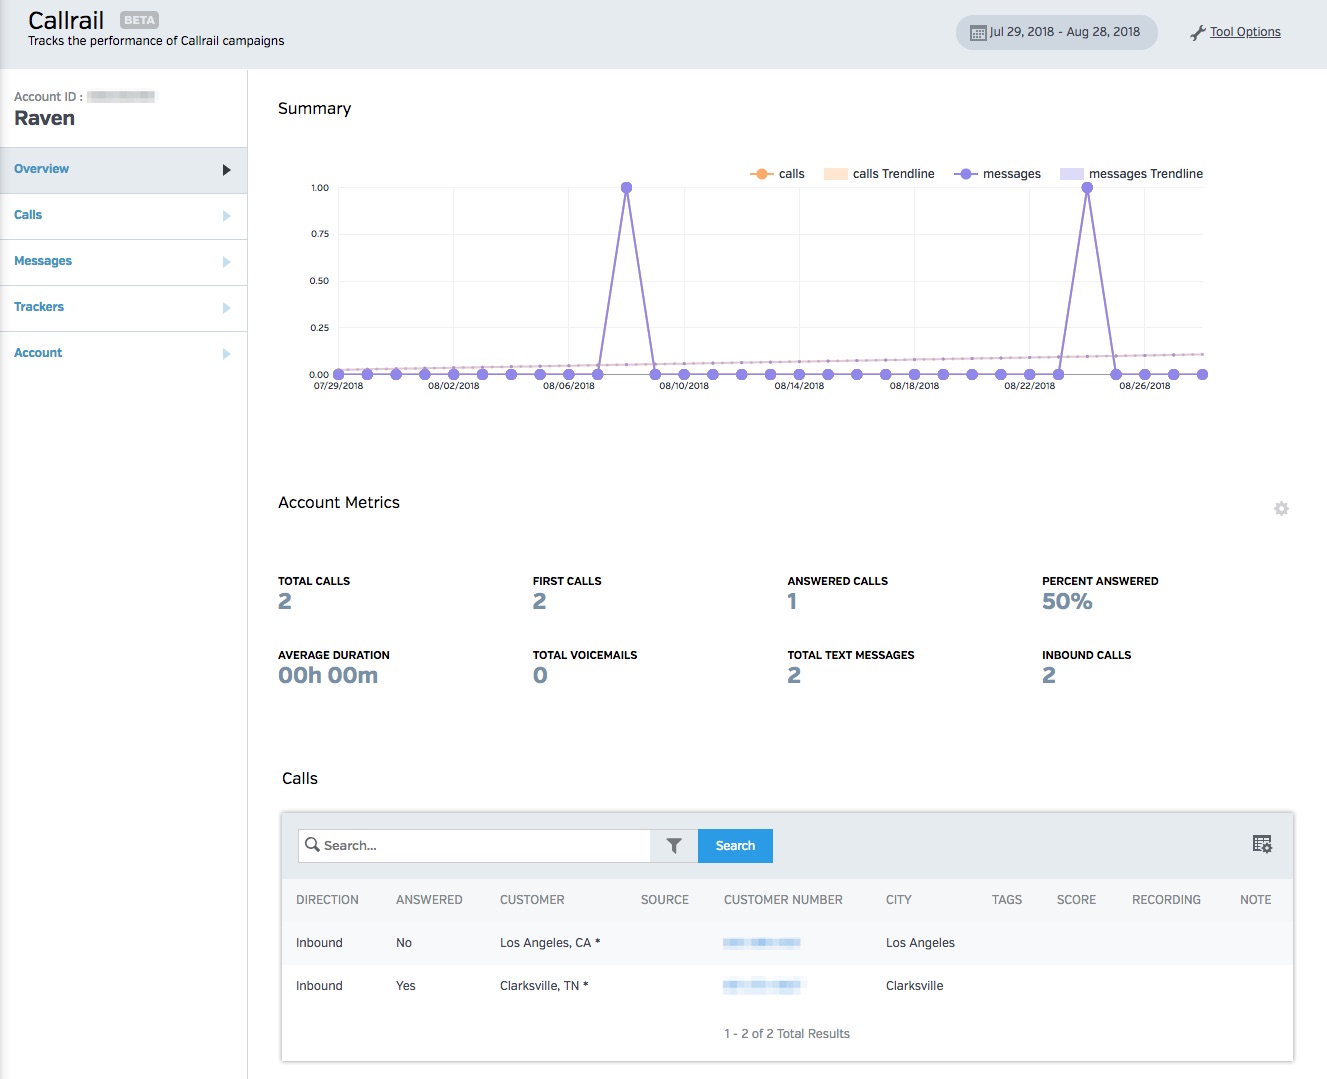Open the Tool Options link
The height and width of the screenshot is (1079, 1327).
1245,32
